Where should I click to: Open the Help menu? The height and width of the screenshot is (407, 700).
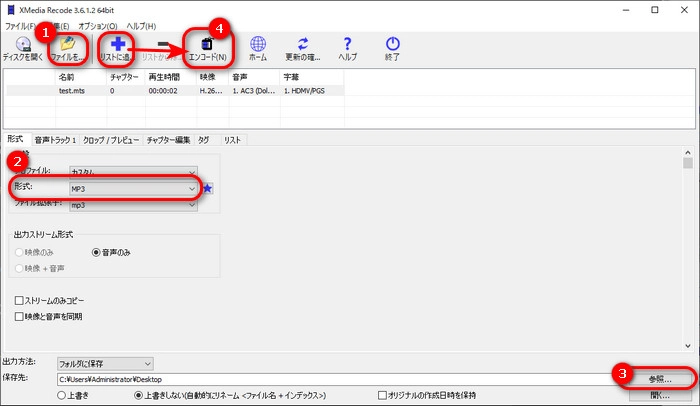pyautogui.click(x=141, y=26)
